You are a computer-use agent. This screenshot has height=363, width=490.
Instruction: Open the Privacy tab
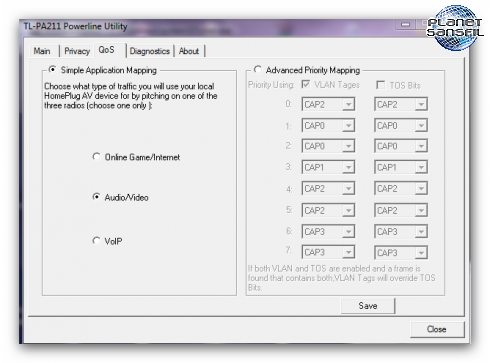77,51
